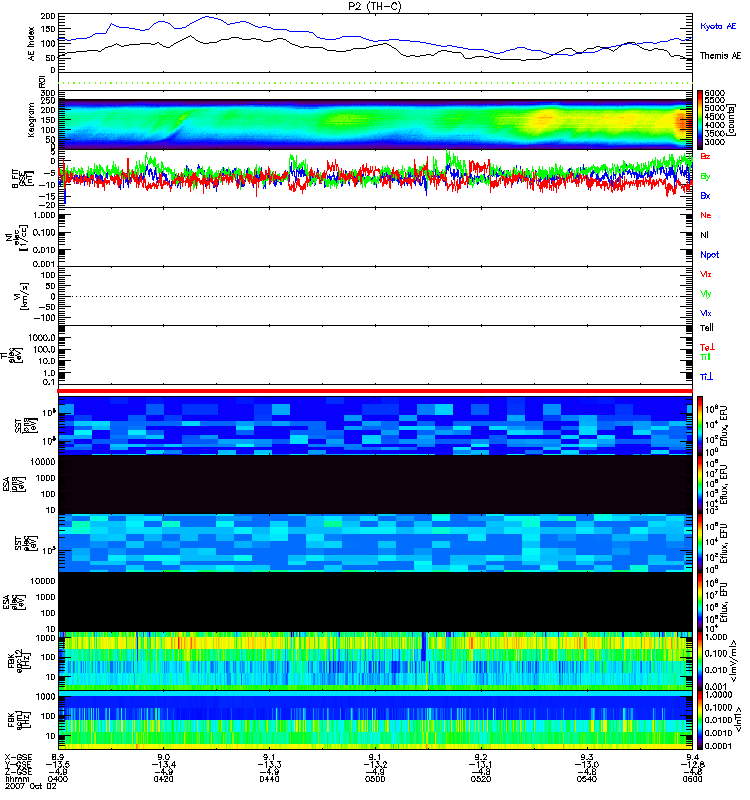This screenshot has height=800, width=750.
Task: Select the black Ni legend label
Action: tap(704, 235)
